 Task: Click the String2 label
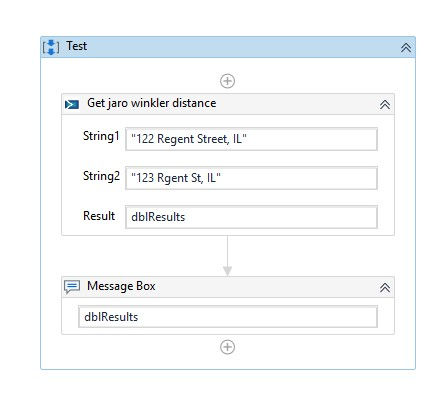pyautogui.click(x=101, y=176)
